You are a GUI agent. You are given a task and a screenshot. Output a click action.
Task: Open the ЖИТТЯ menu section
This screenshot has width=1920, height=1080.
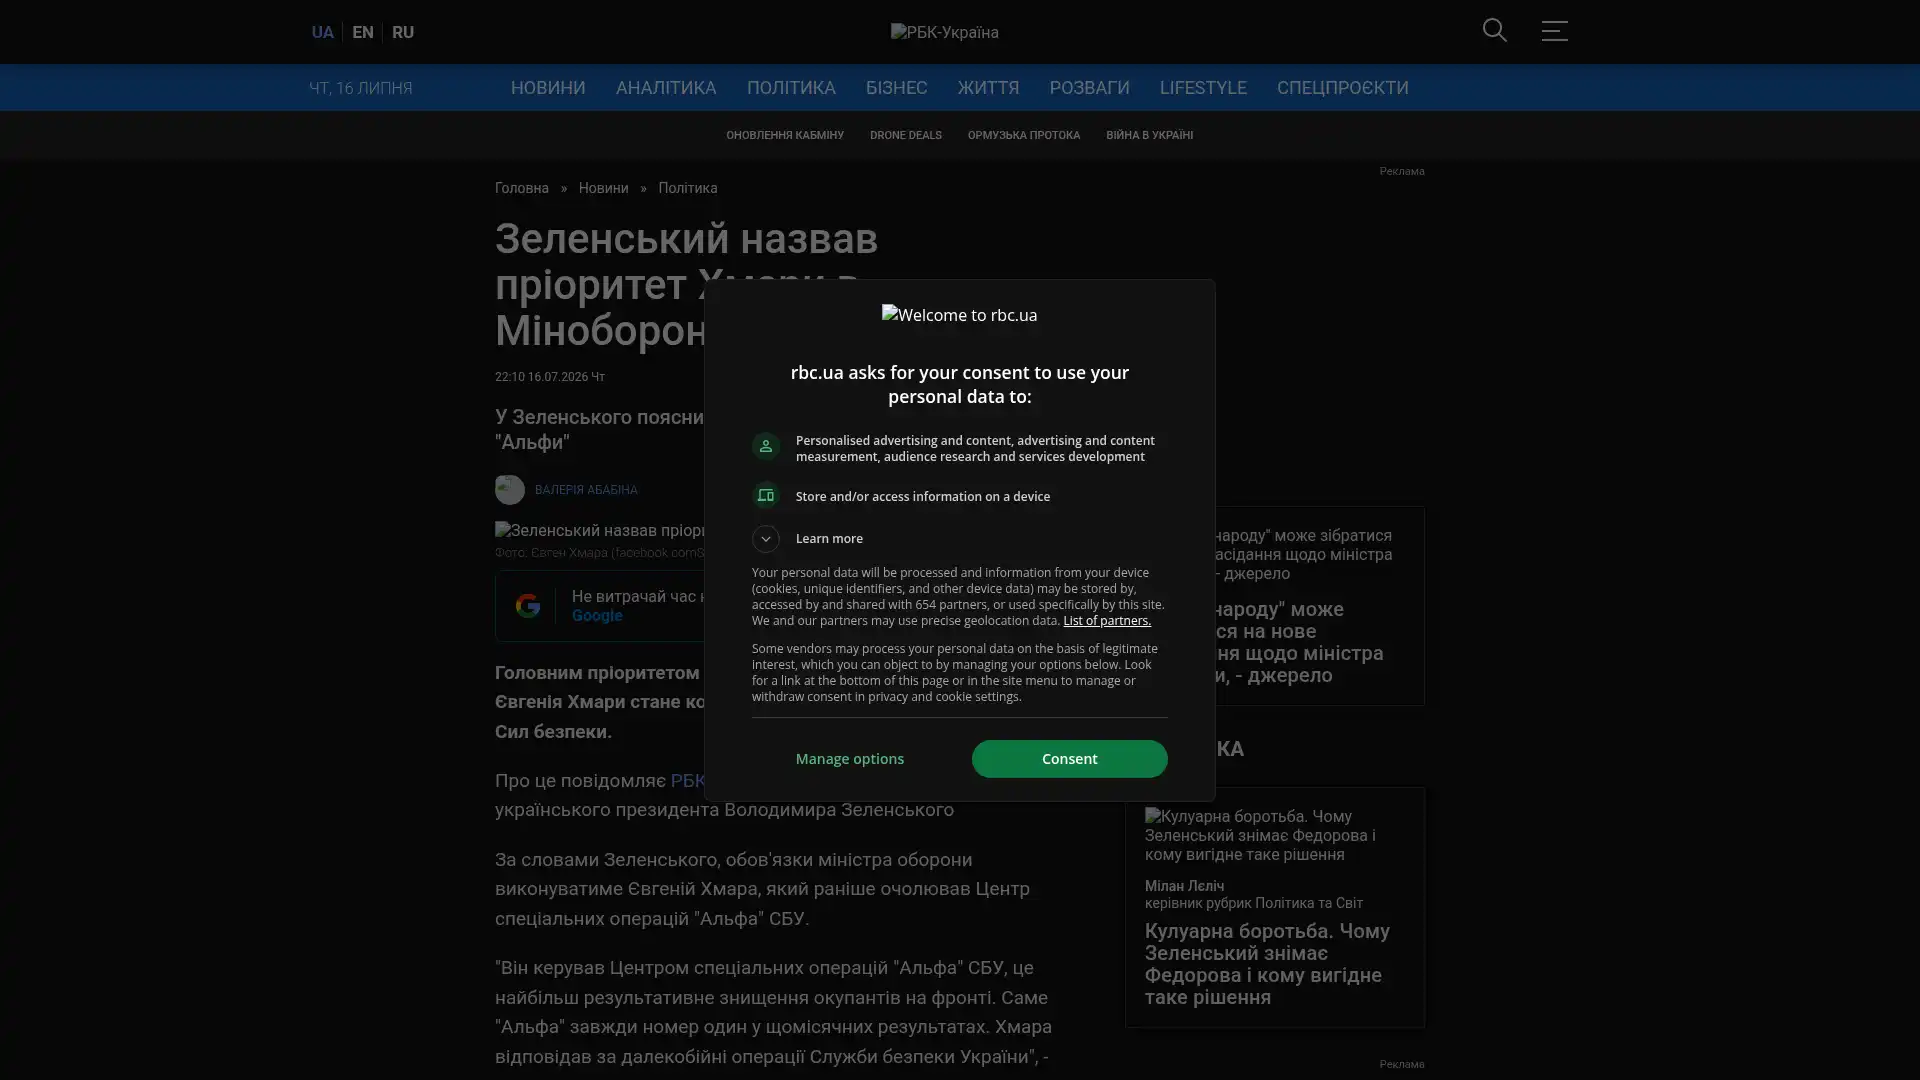[988, 88]
